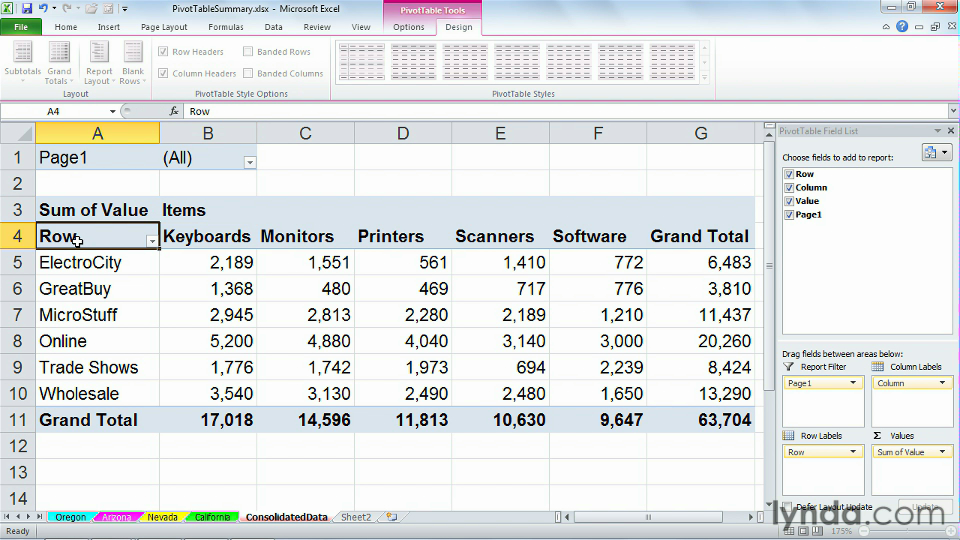
Task: Open Row dropdown in Row Labels area
Action: pyautogui.click(x=853, y=452)
